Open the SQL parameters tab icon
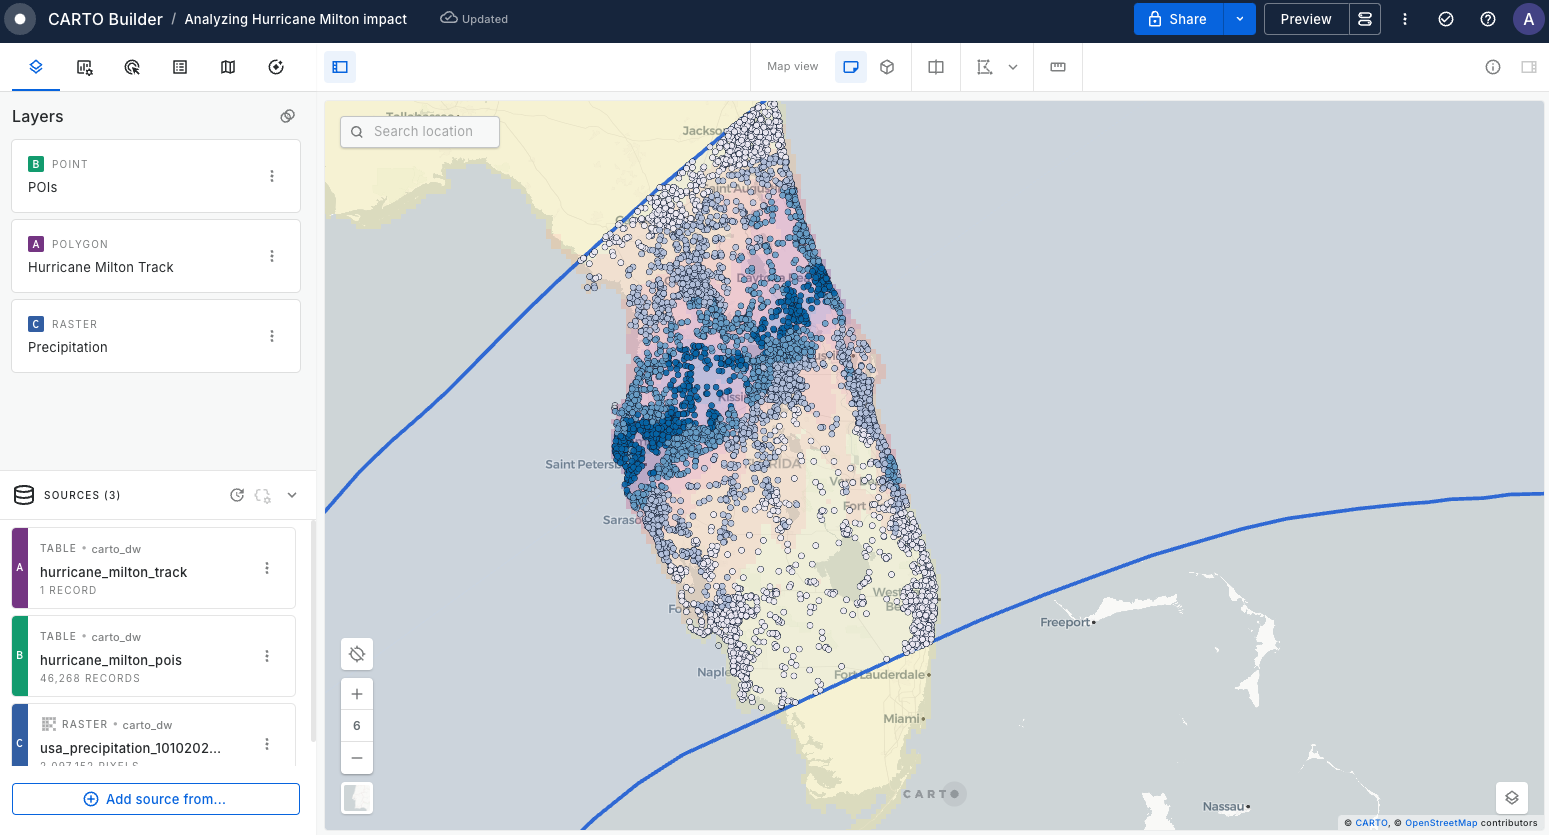Image resolution: width=1549 pixels, height=835 pixels. tap(276, 67)
